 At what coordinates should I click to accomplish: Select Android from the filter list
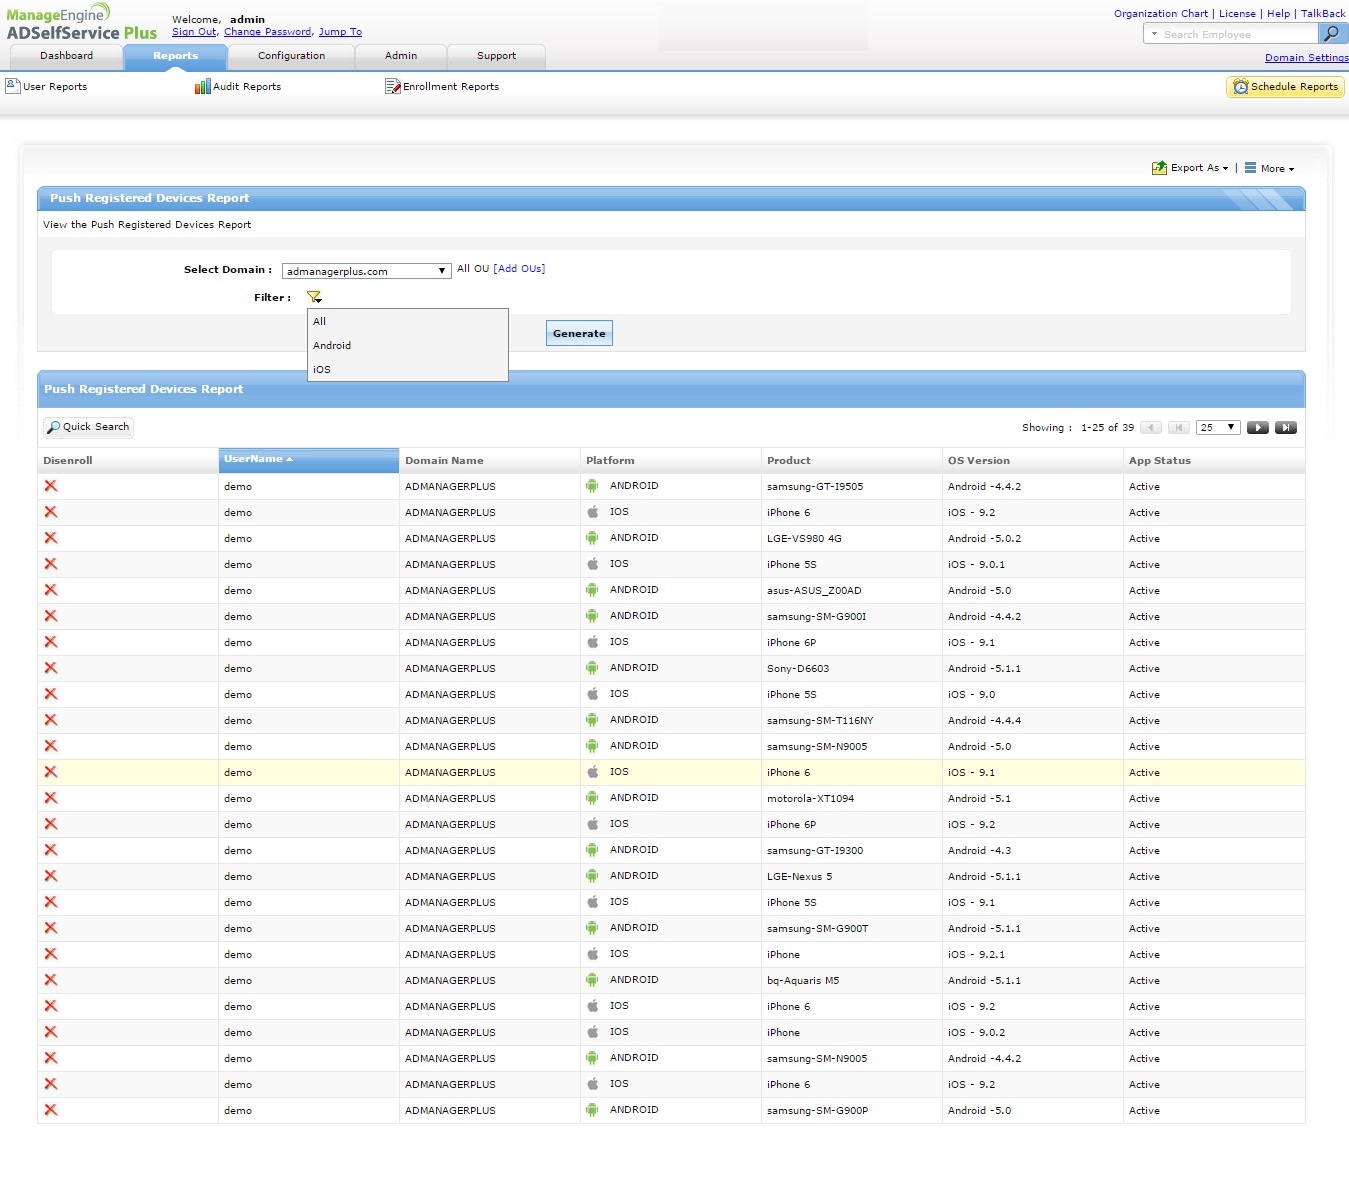coord(332,346)
